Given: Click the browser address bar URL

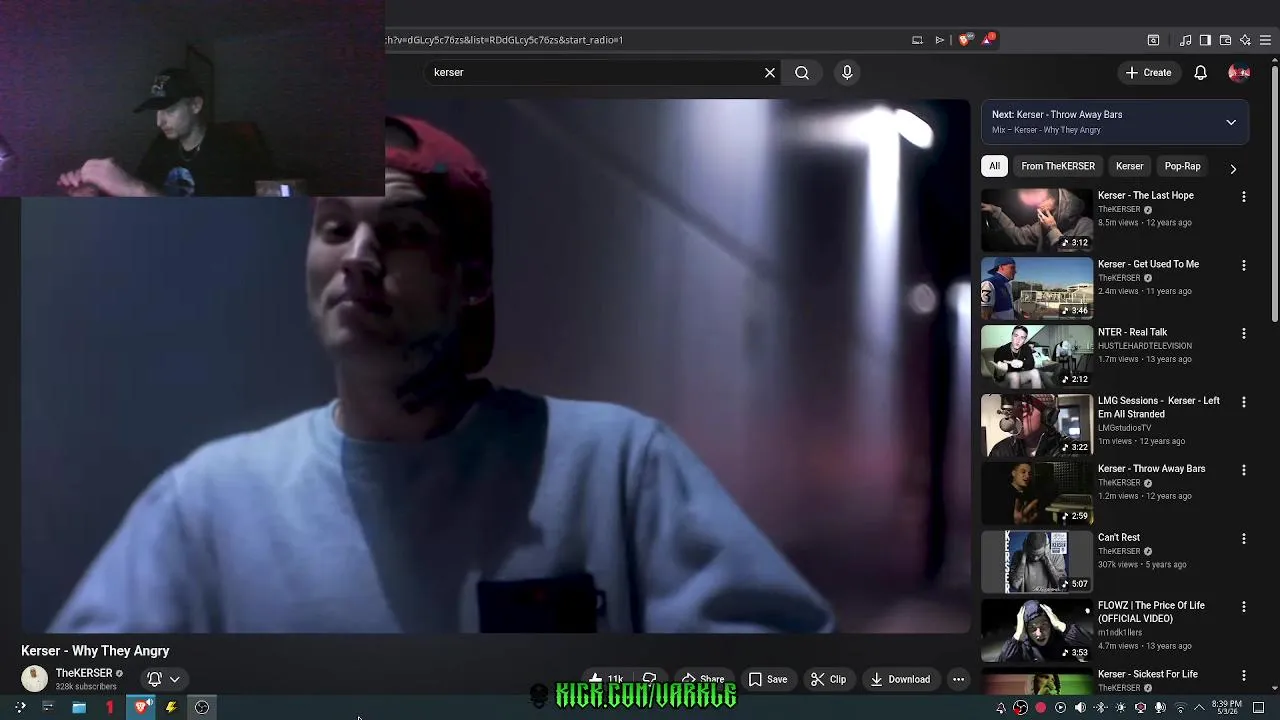Looking at the screenshot, I should point(504,40).
